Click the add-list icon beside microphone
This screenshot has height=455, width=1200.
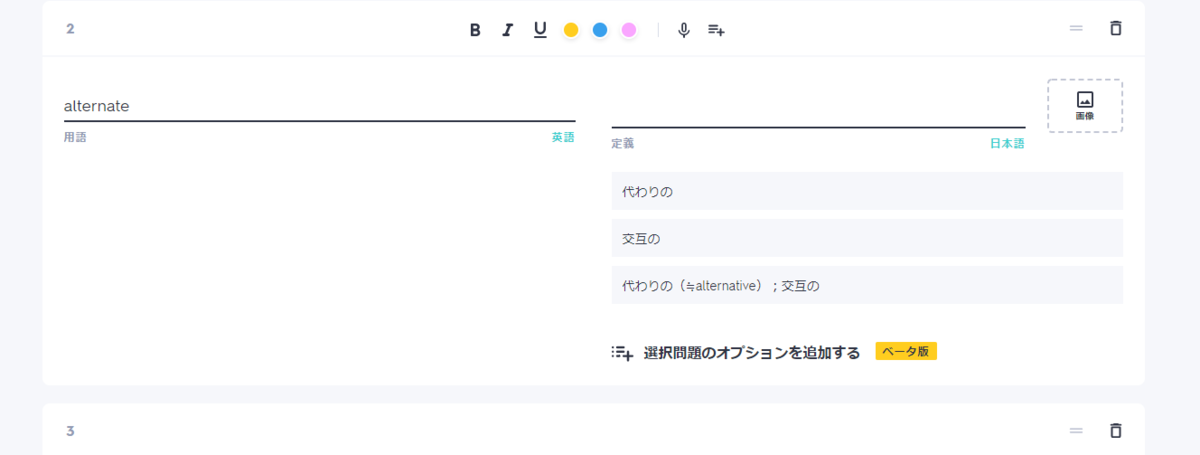716,30
